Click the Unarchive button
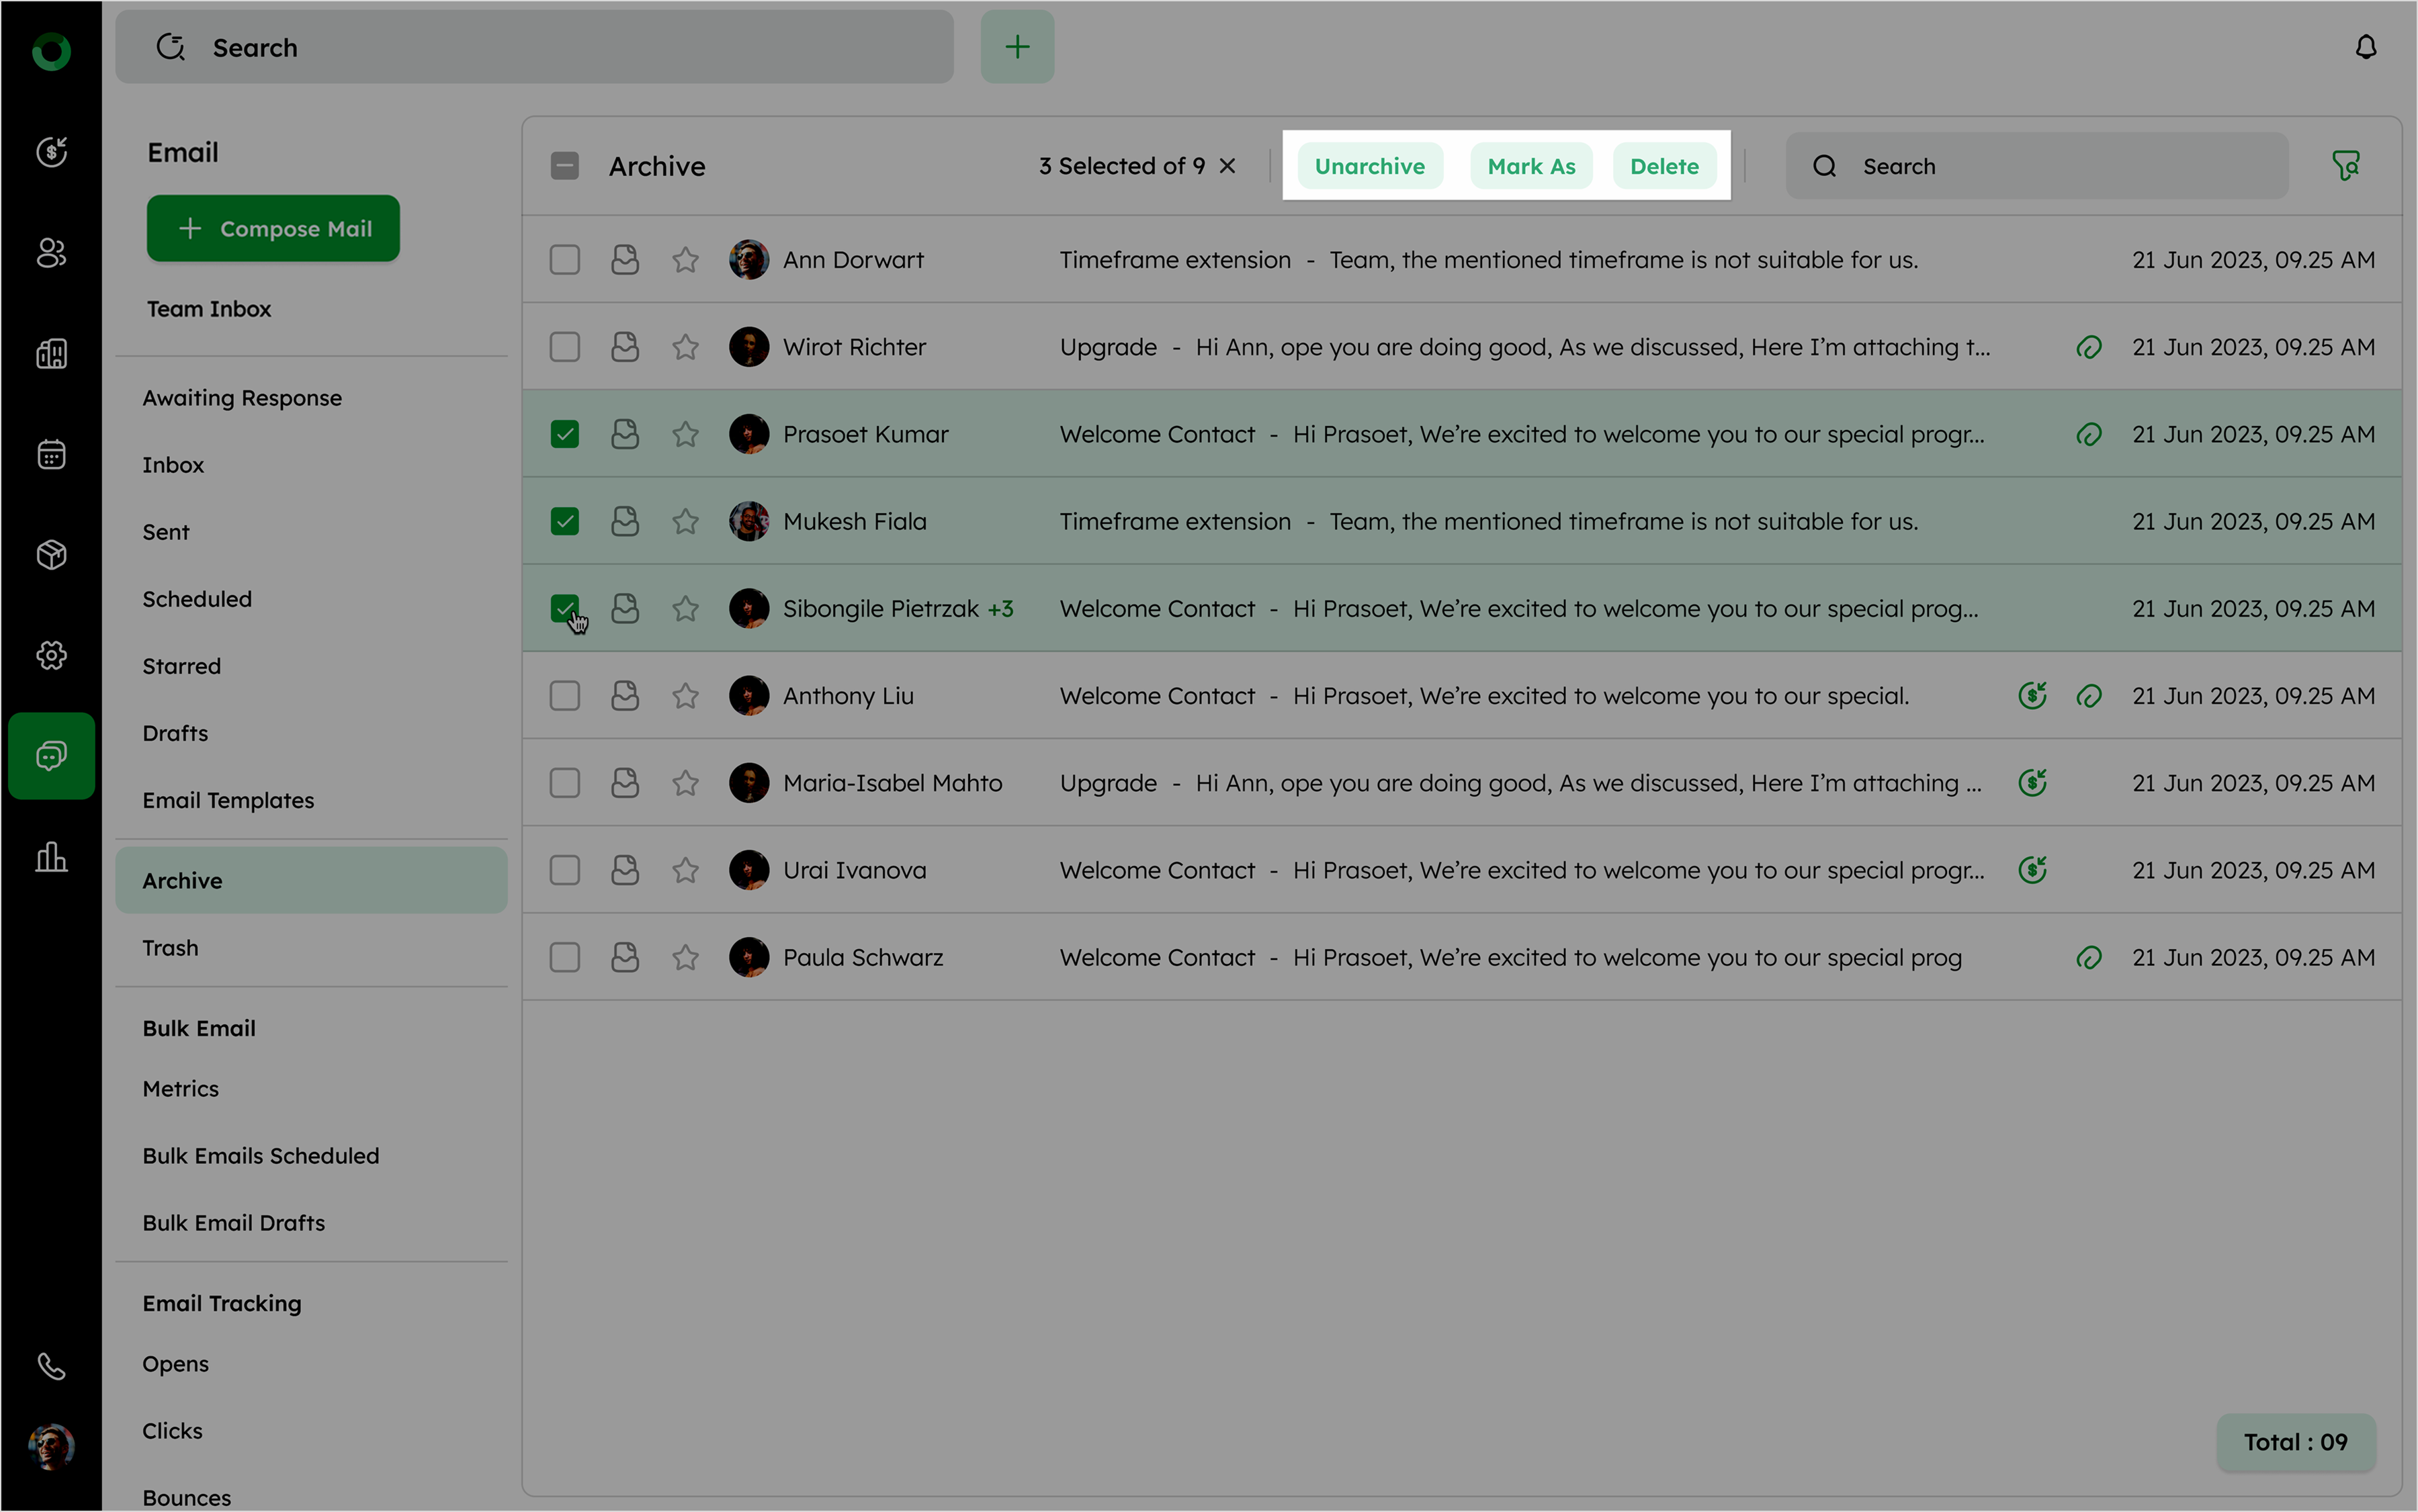2418x1512 pixels. point(1369,166)
